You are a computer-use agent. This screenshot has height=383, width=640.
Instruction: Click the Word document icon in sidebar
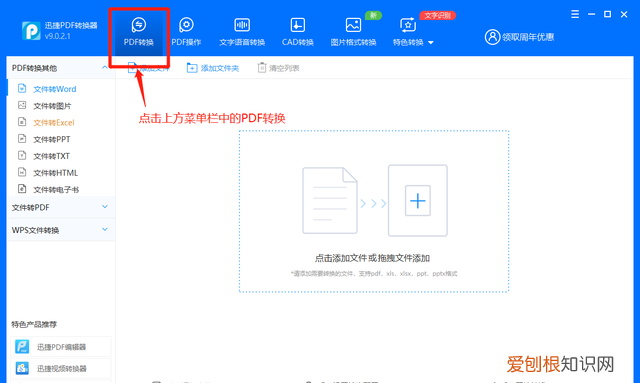click(22, 88)
